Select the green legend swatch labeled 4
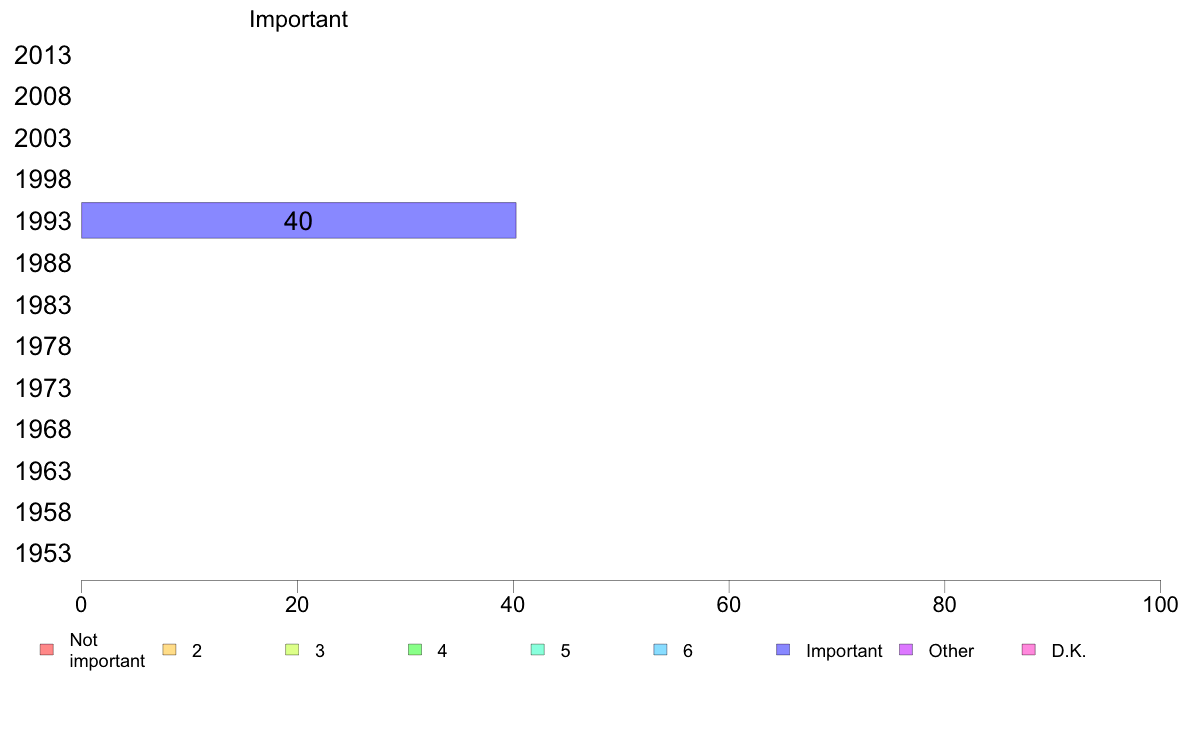Image resolution: width=1188 pixels, height=736 pixels. pos(415,650)
